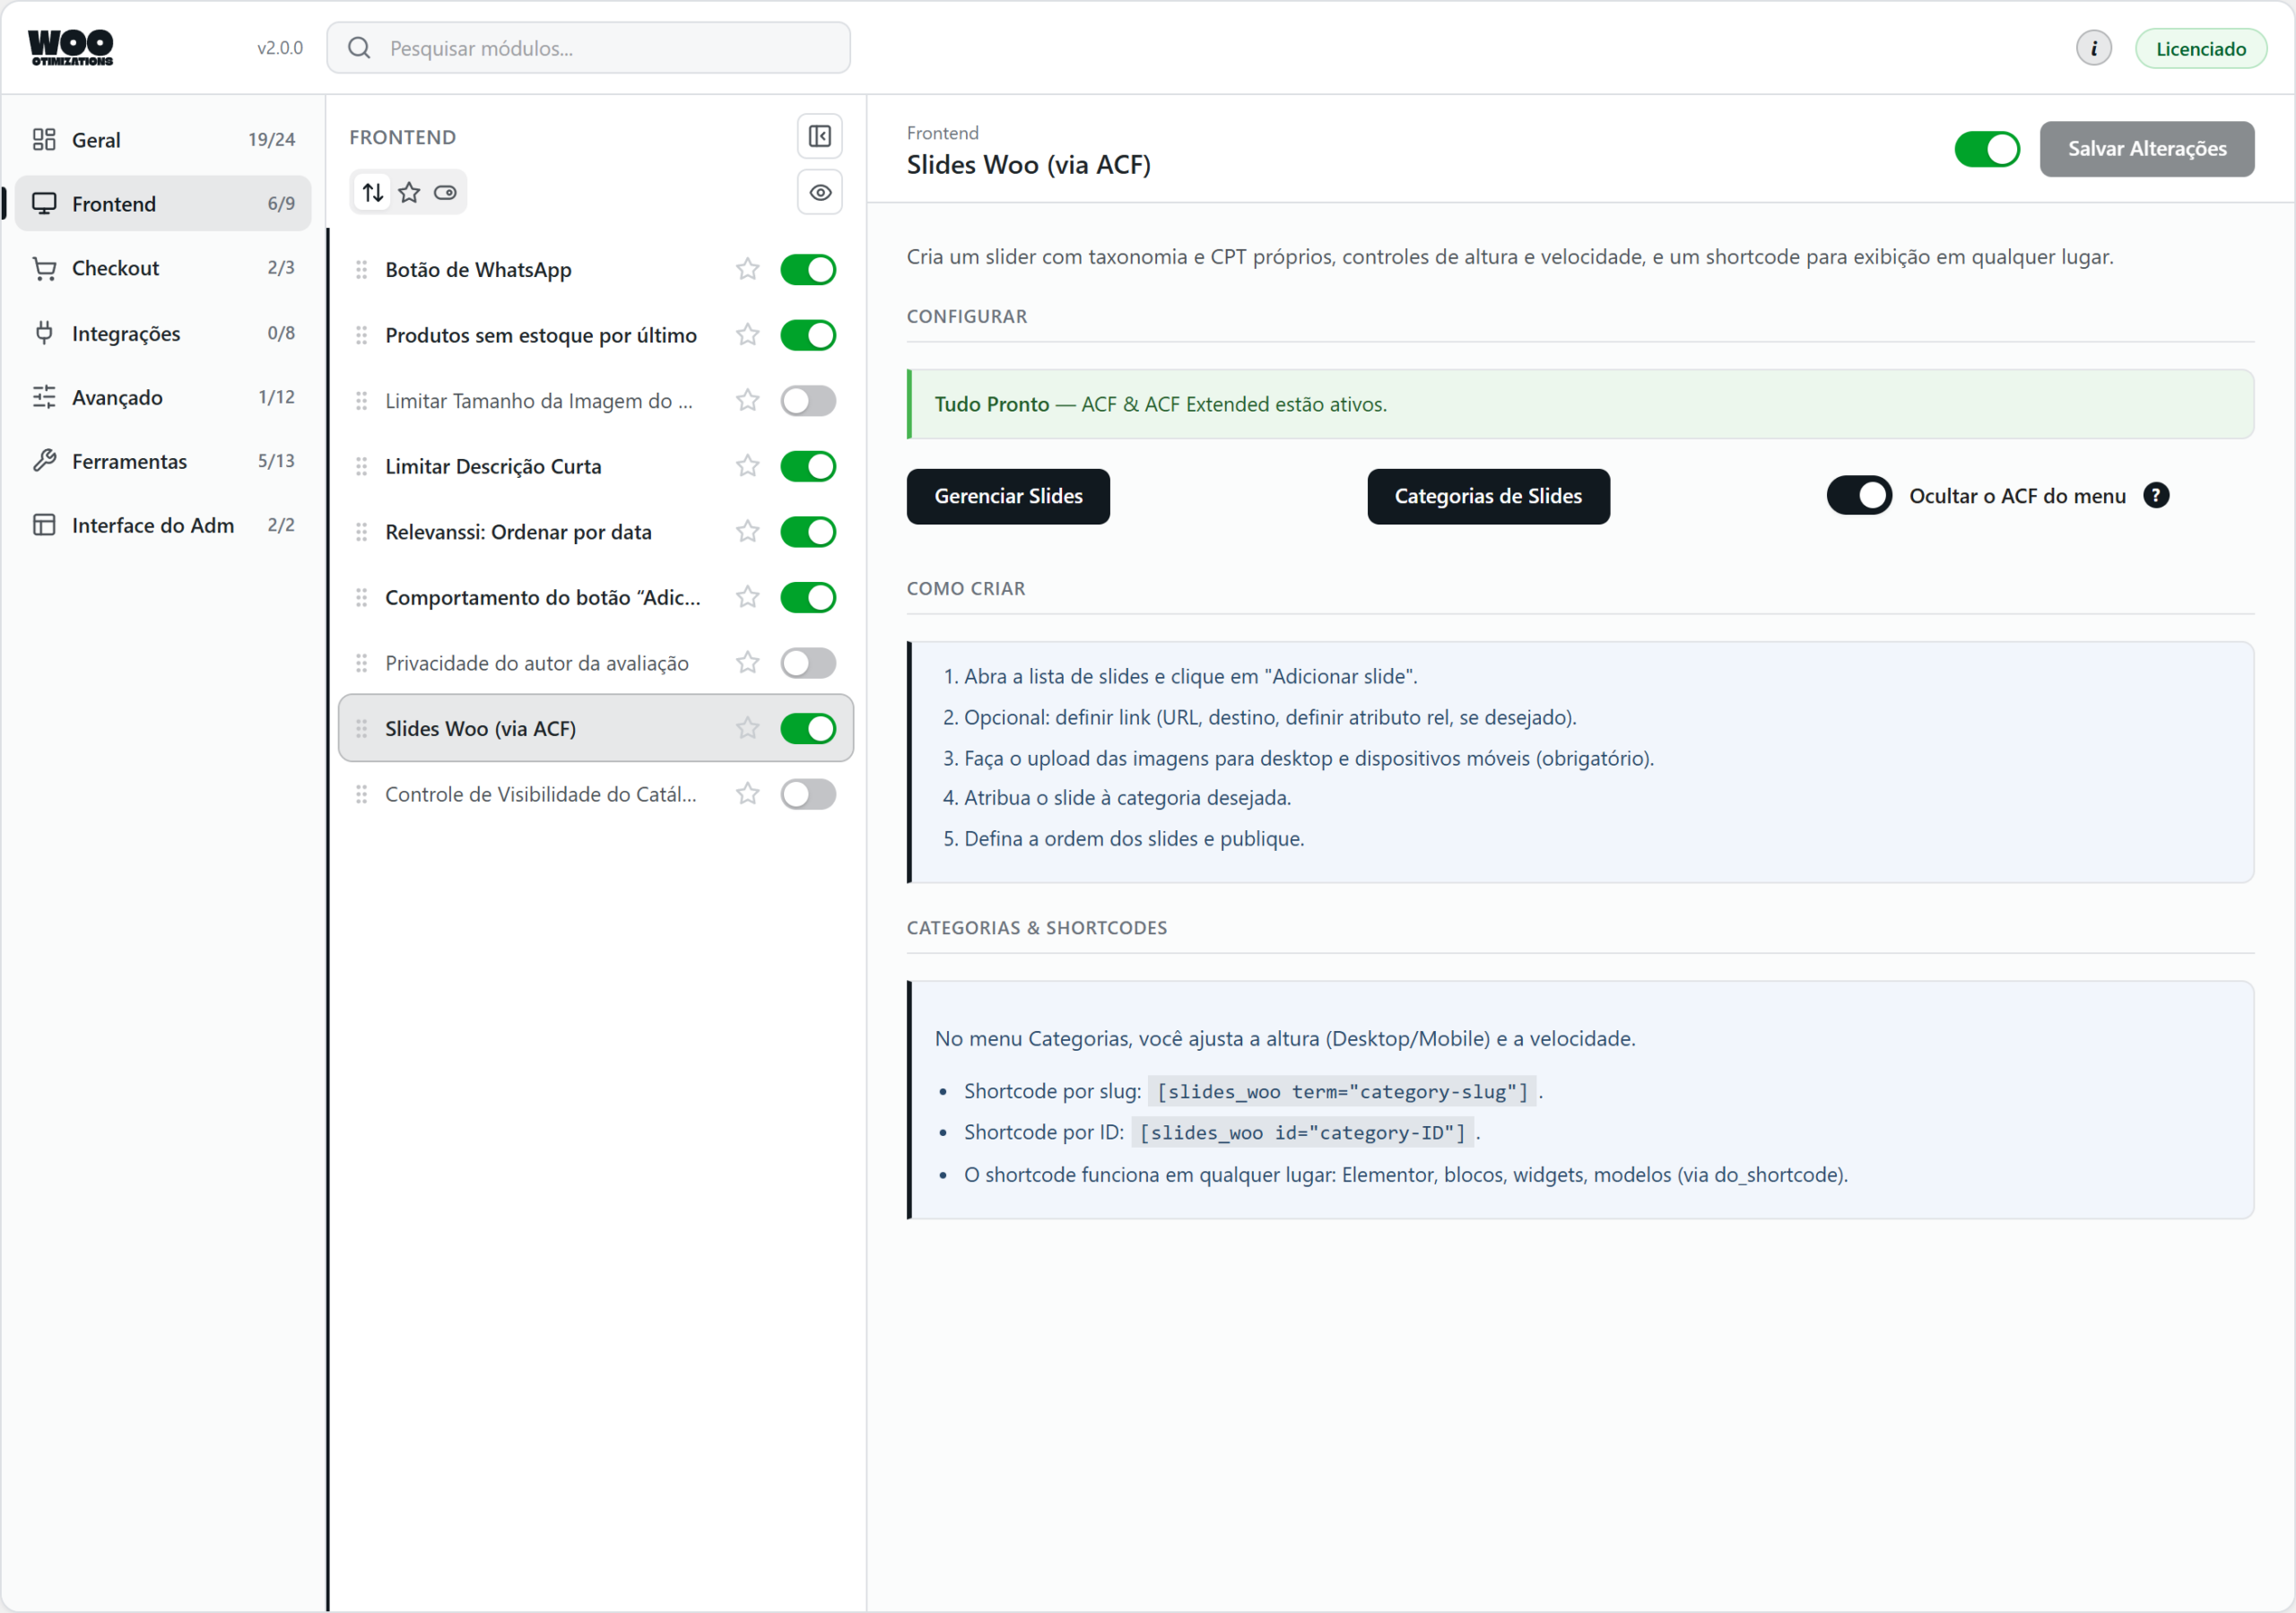The height and width of the screenshot is (1613, 2296).
Task: Open the Geral section
Action: click(x=163, y=139)
